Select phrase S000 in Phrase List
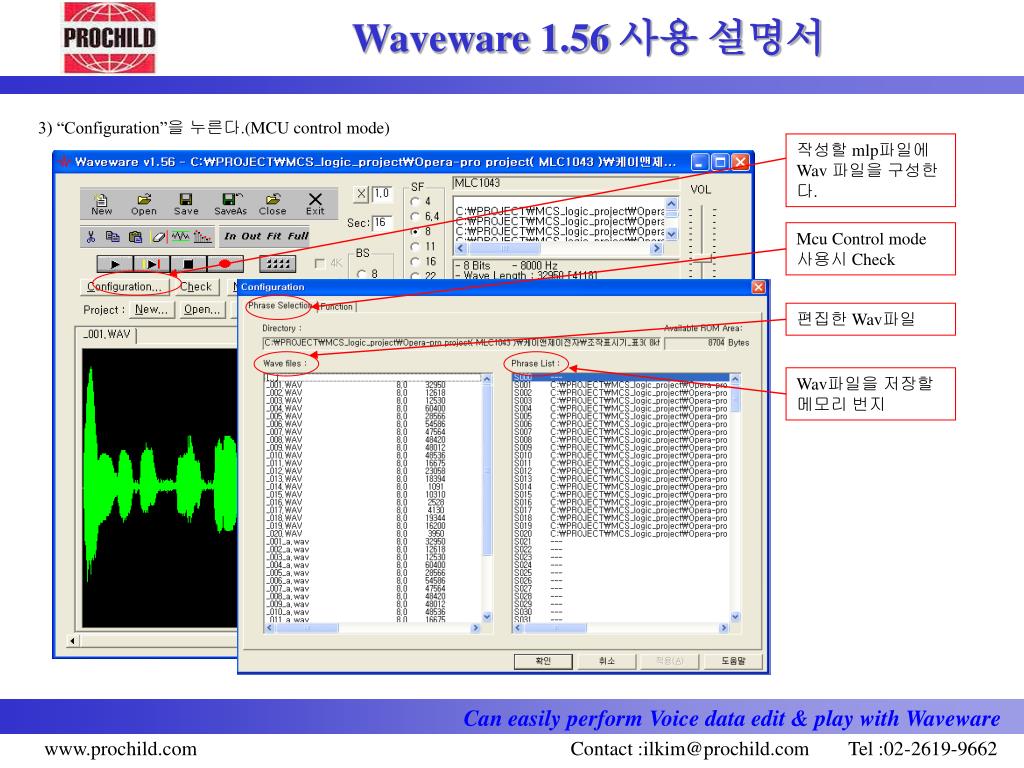The height and width of the screenshot is (768, 1024). [x=621, y=377]
